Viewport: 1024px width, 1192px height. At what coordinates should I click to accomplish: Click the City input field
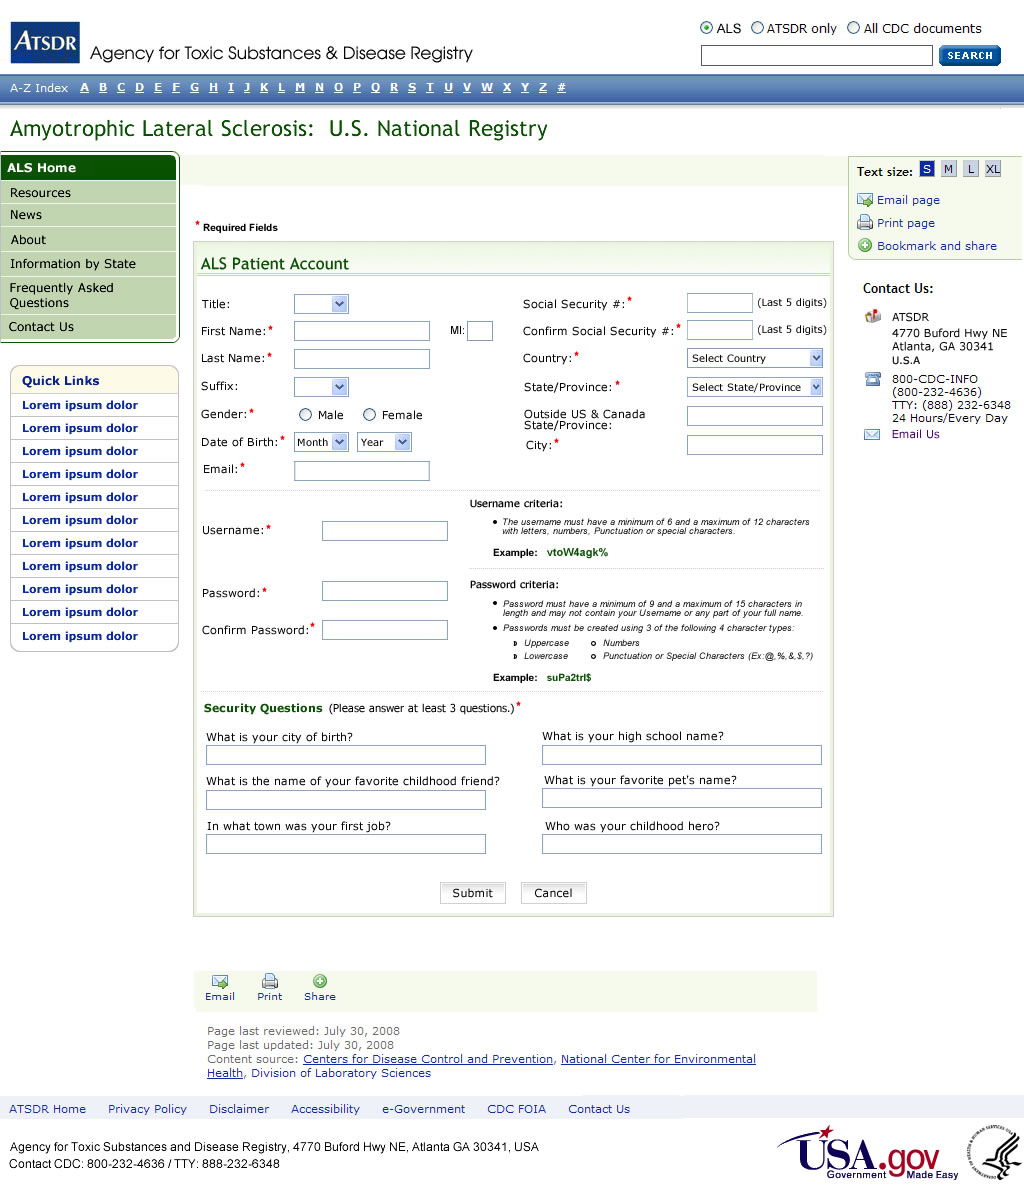coord(755,445)
